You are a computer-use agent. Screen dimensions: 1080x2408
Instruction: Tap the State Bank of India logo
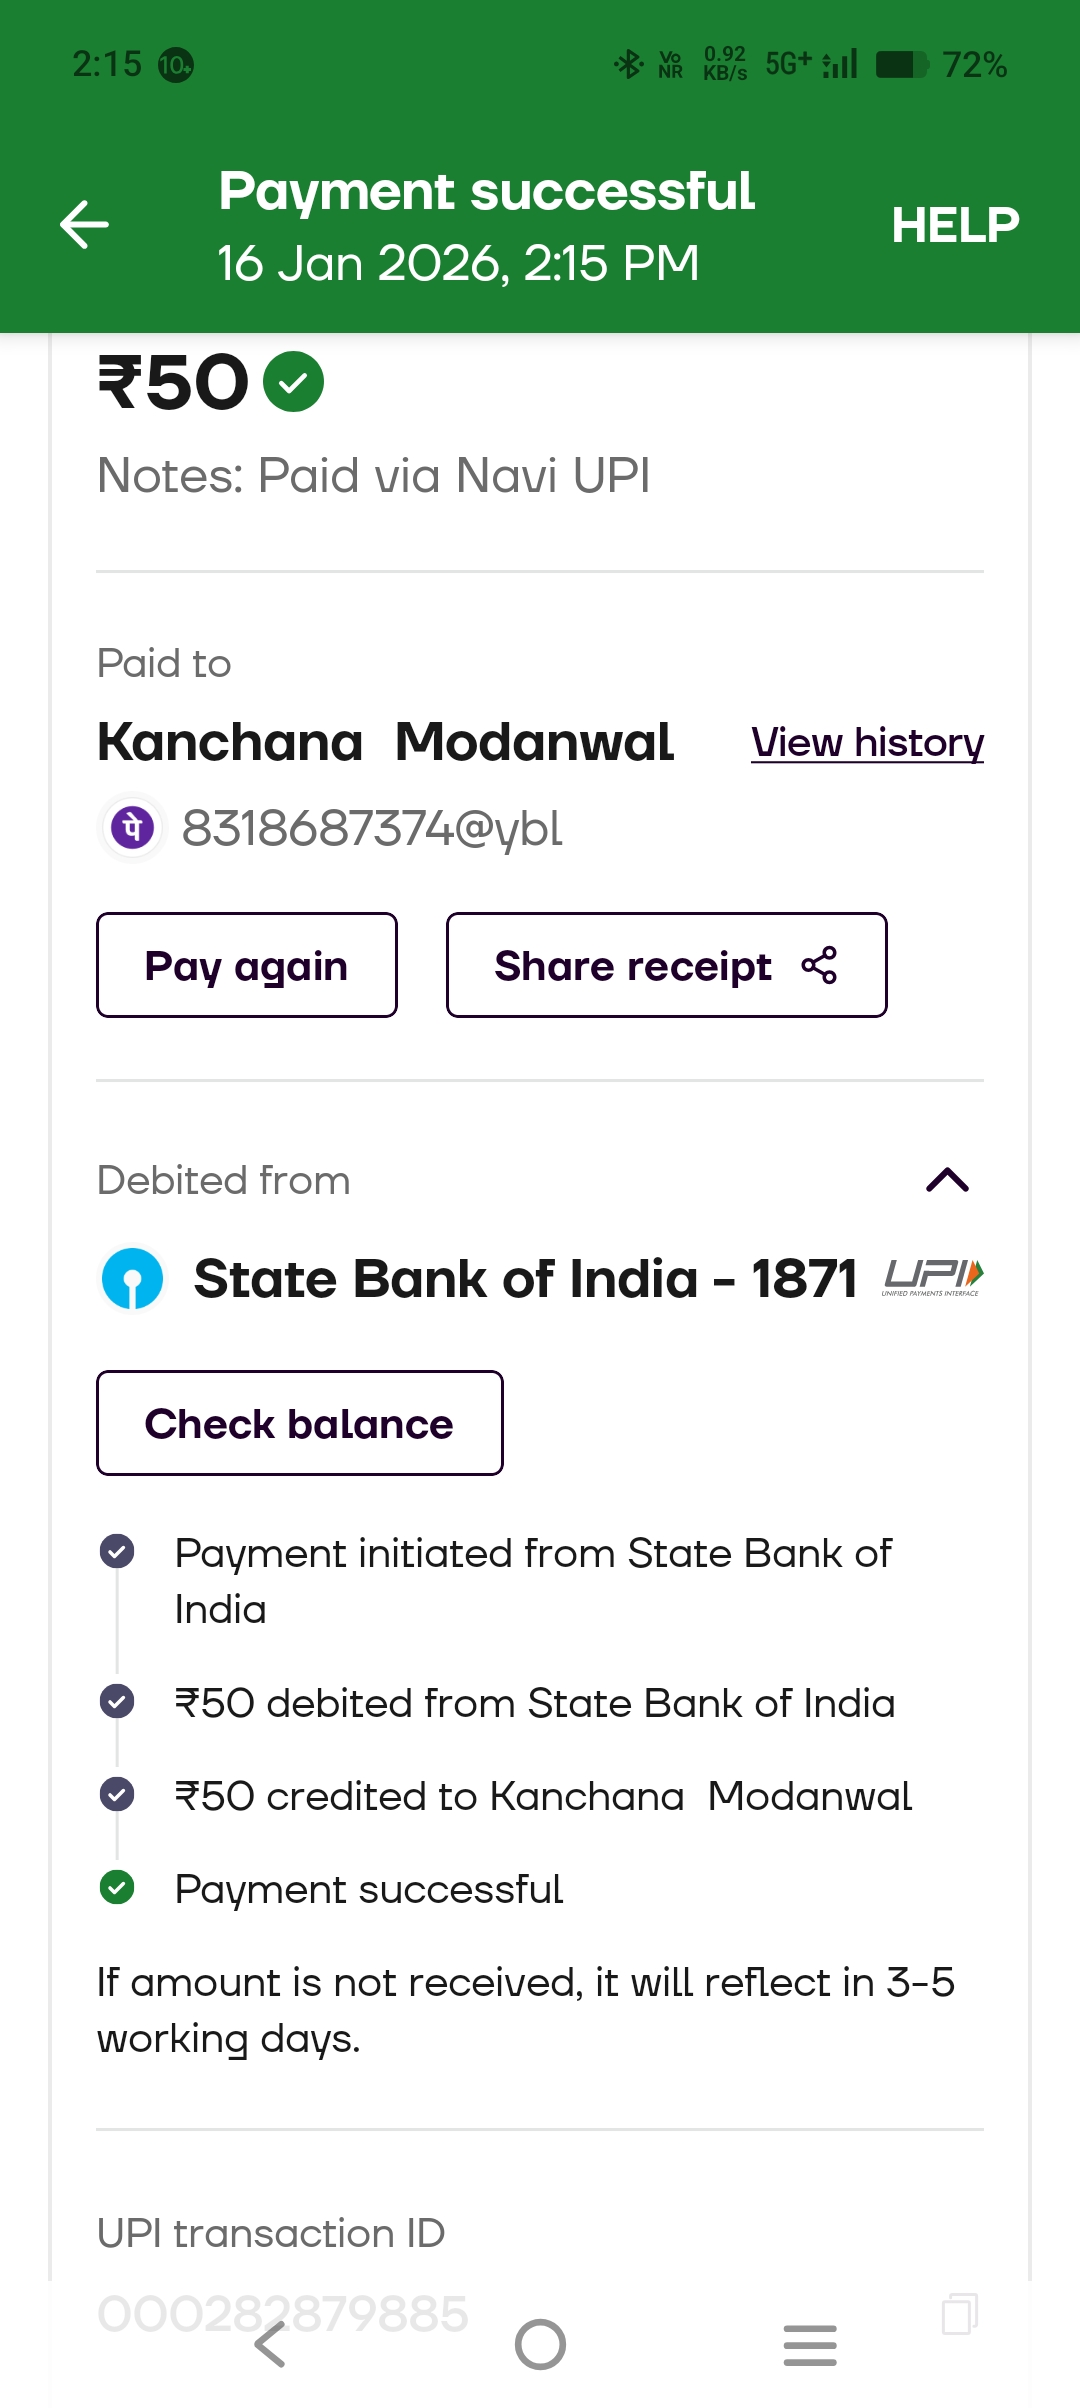click(132, 1278)
